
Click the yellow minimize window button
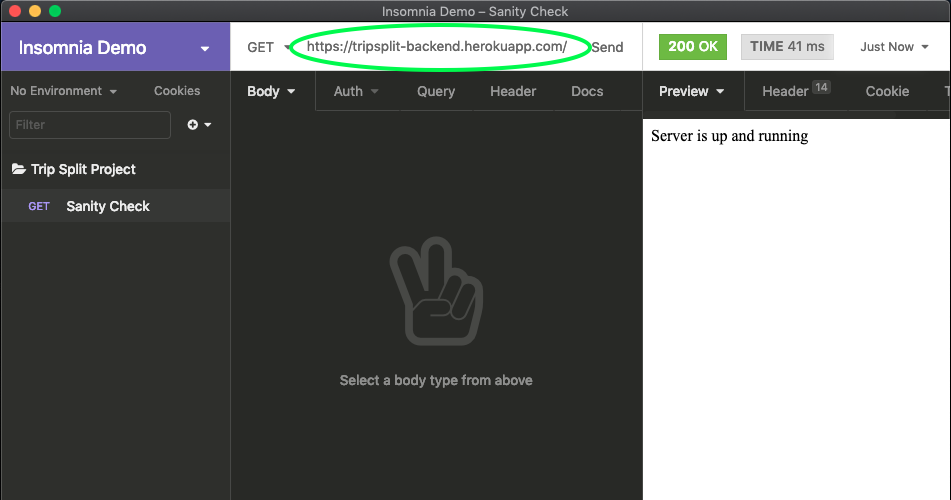[x=34, y=11]
